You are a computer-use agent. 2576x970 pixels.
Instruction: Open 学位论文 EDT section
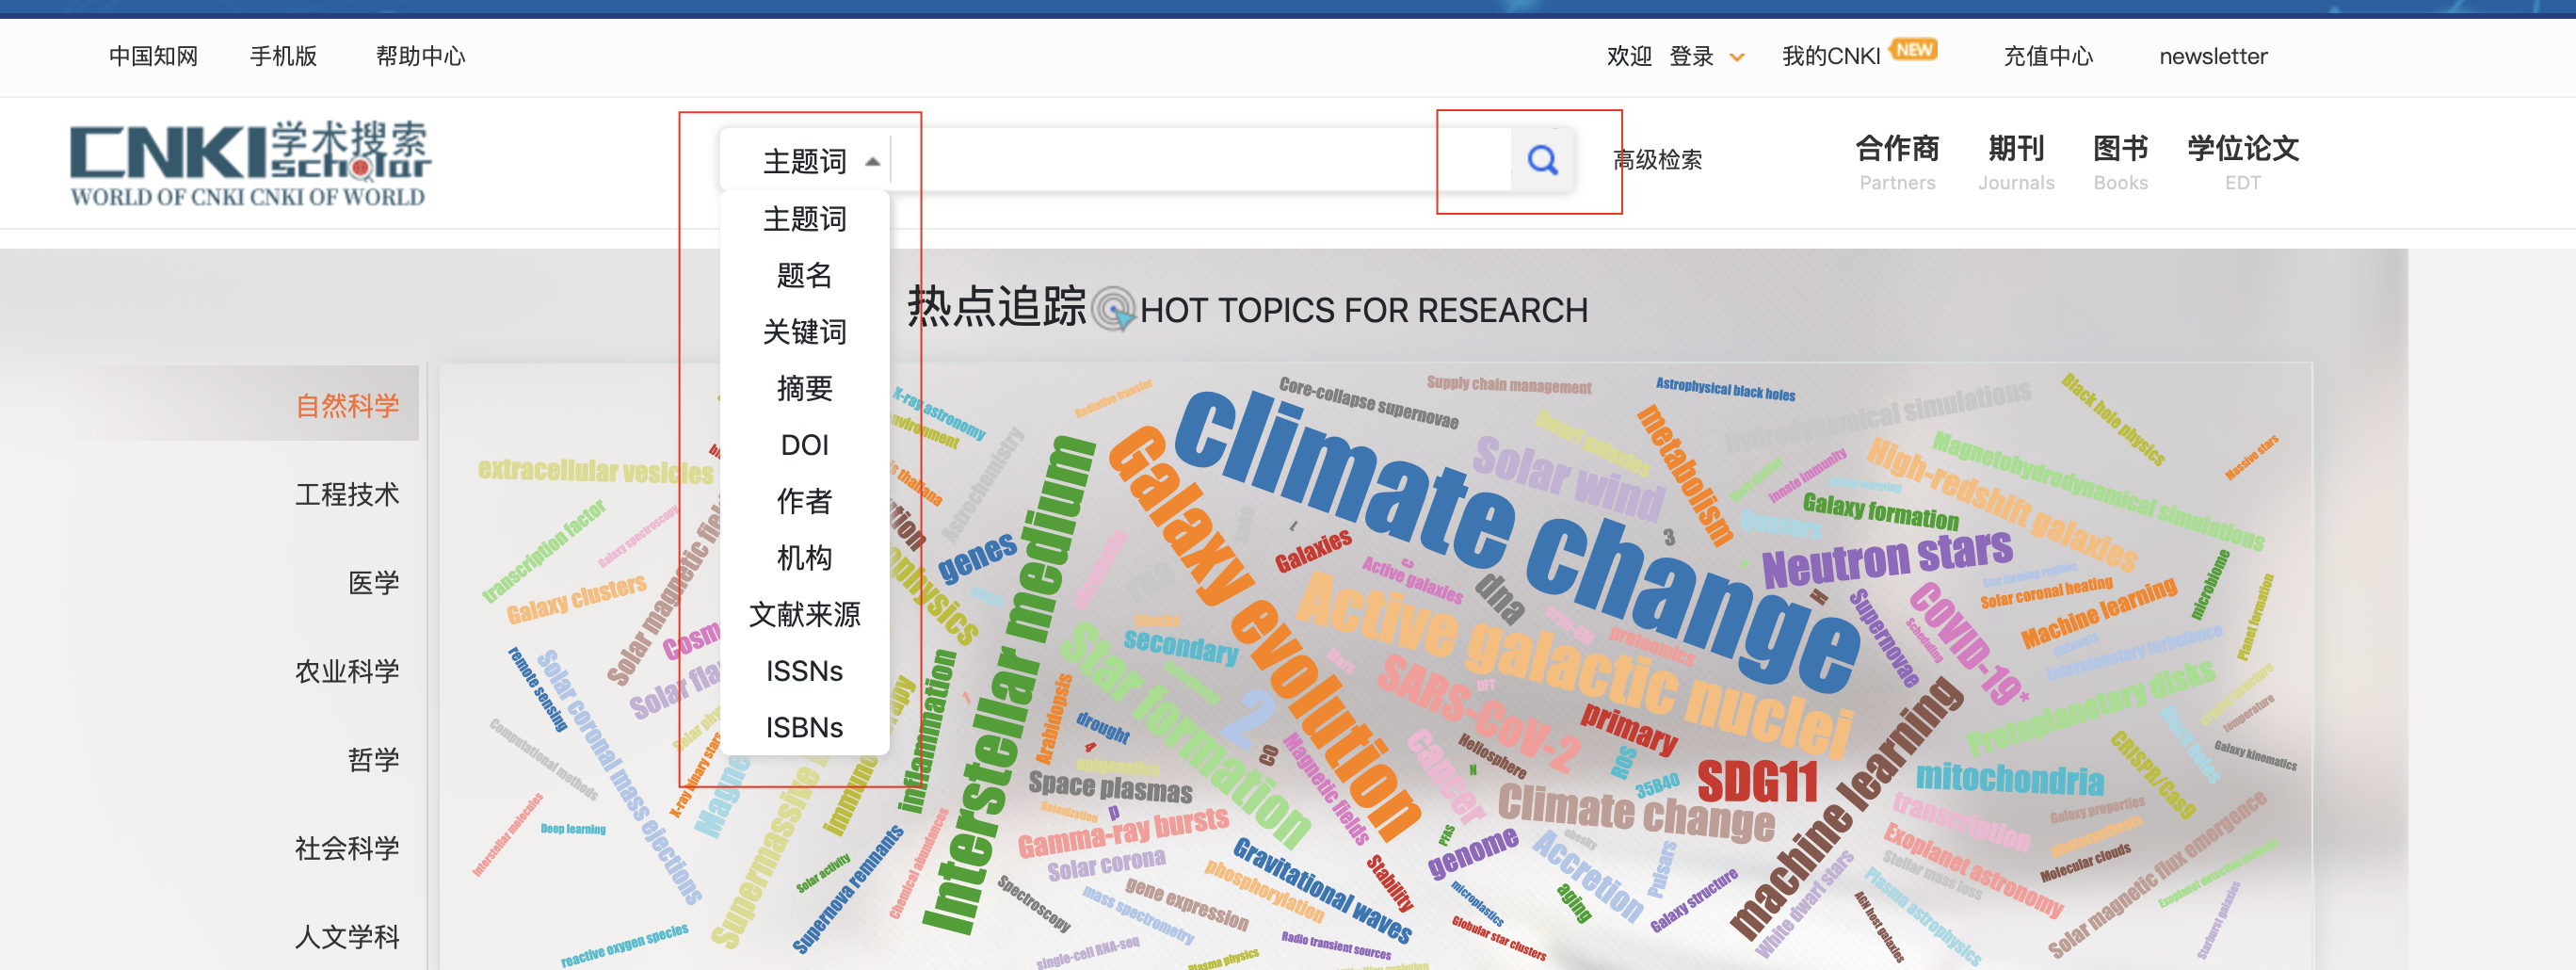tap(2243, 162)
